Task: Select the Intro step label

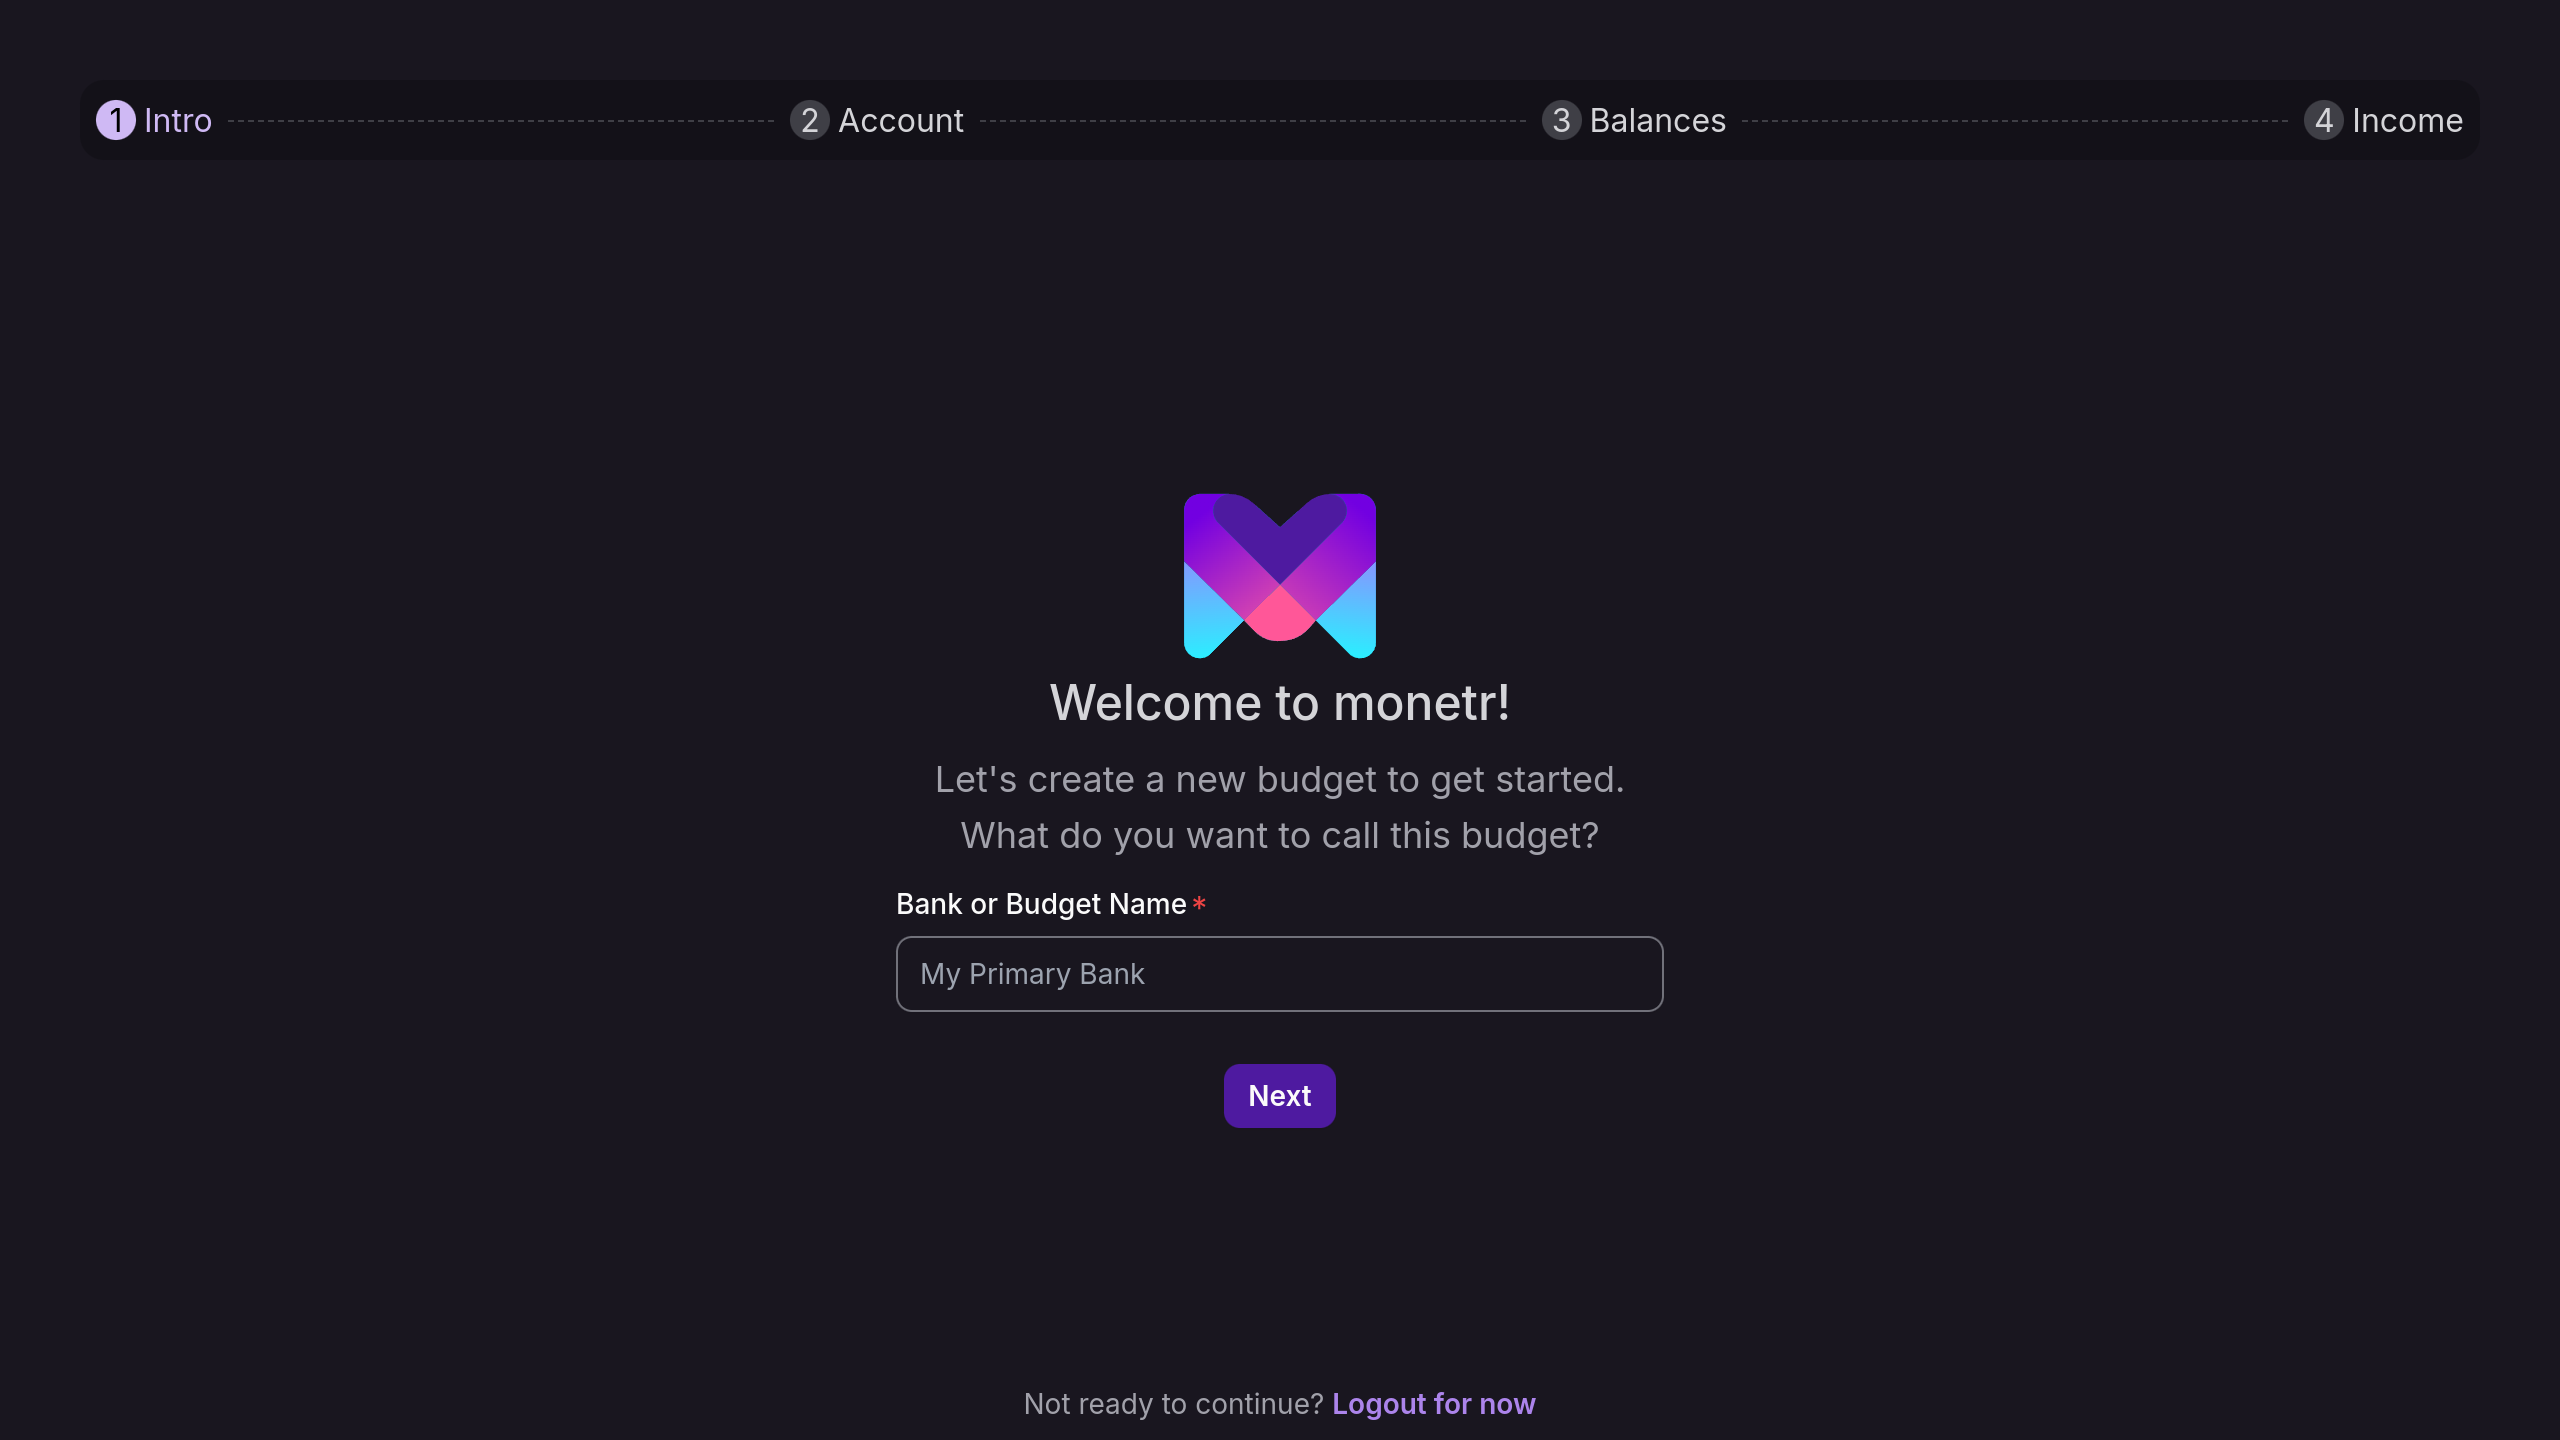Action: (x=178, y=120)
